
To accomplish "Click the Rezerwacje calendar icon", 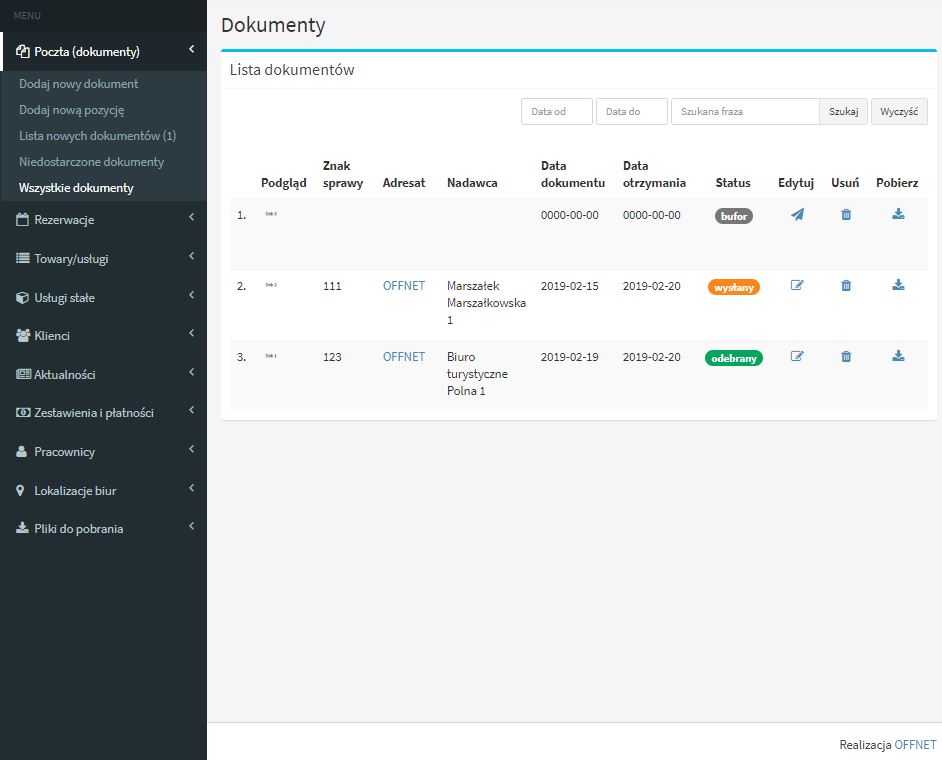I will click(22, 220).
